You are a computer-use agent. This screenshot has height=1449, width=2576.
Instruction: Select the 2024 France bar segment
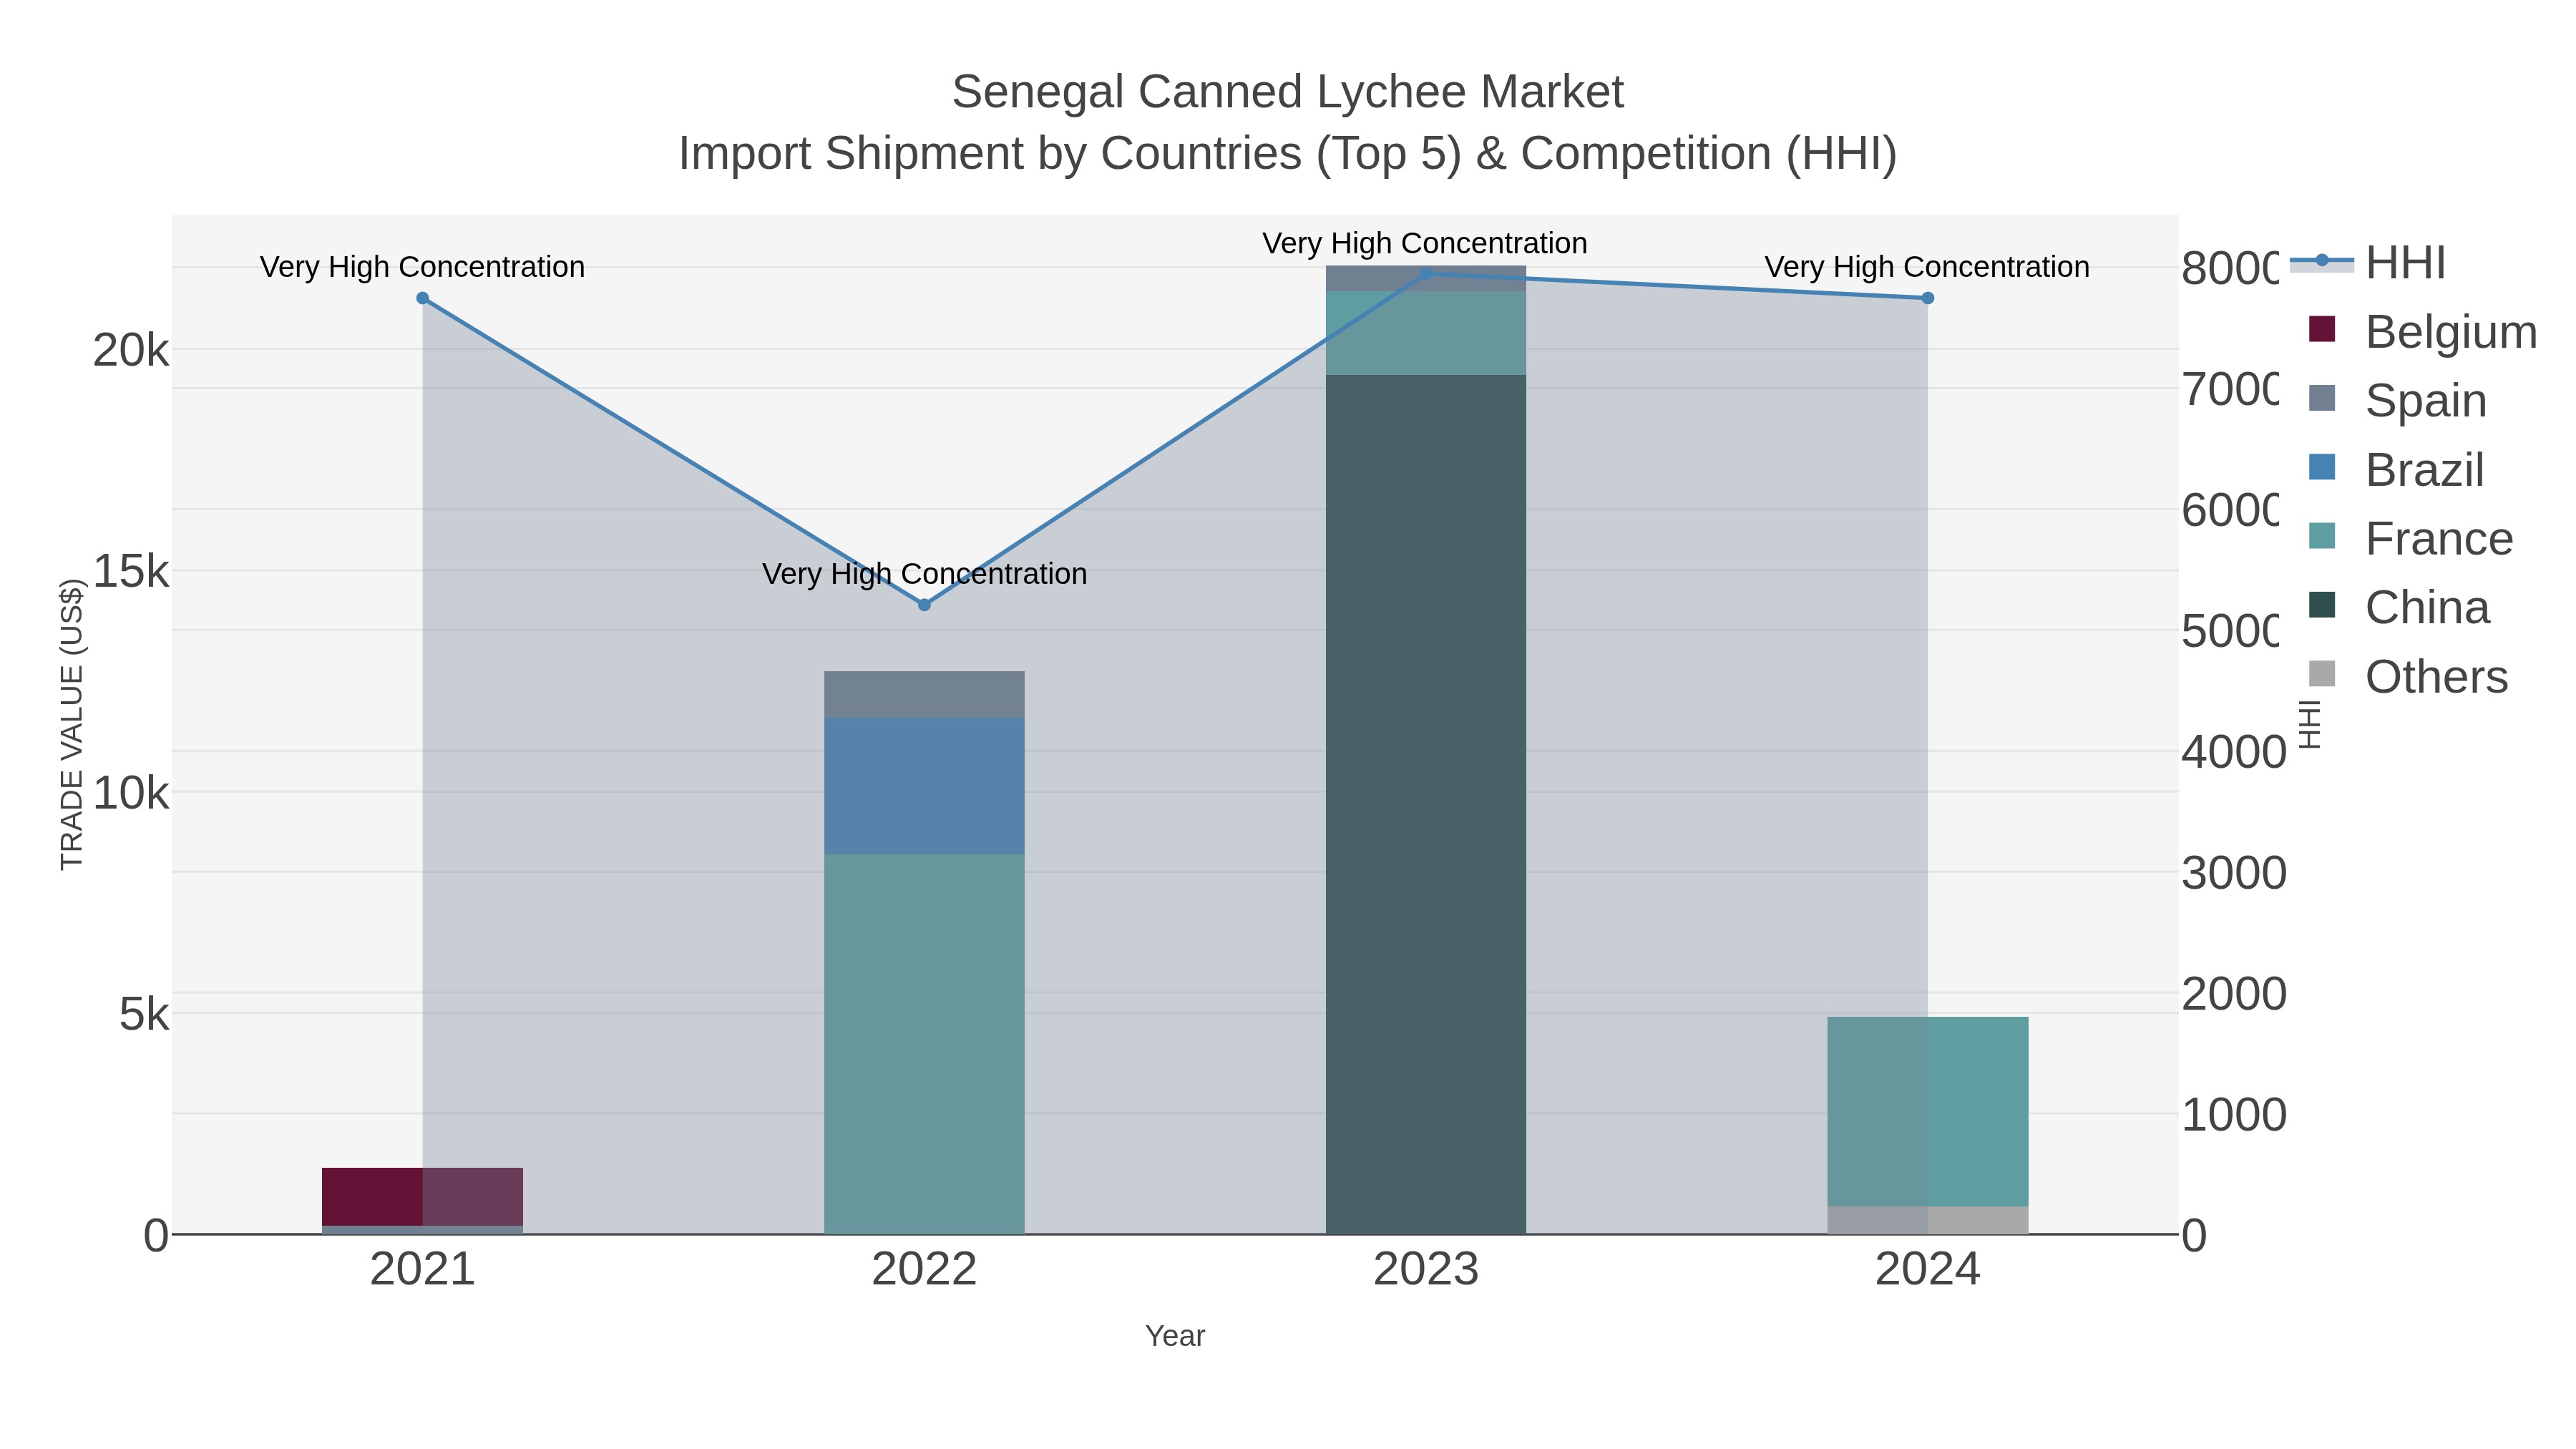click(x=1928, y=1112)
